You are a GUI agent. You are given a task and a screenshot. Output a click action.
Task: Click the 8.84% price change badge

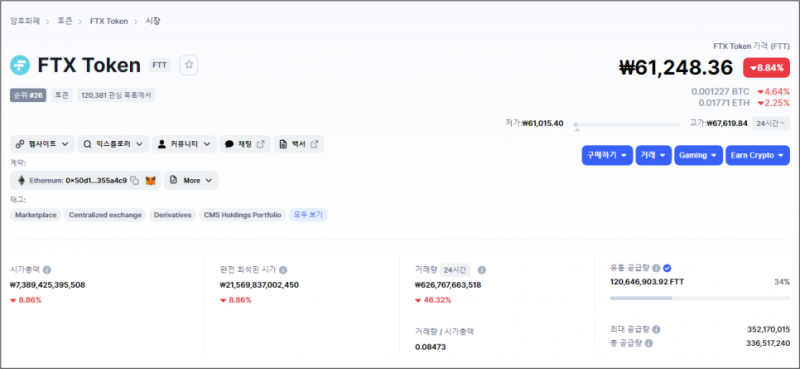pyautogui.click(x=766, y=68)
